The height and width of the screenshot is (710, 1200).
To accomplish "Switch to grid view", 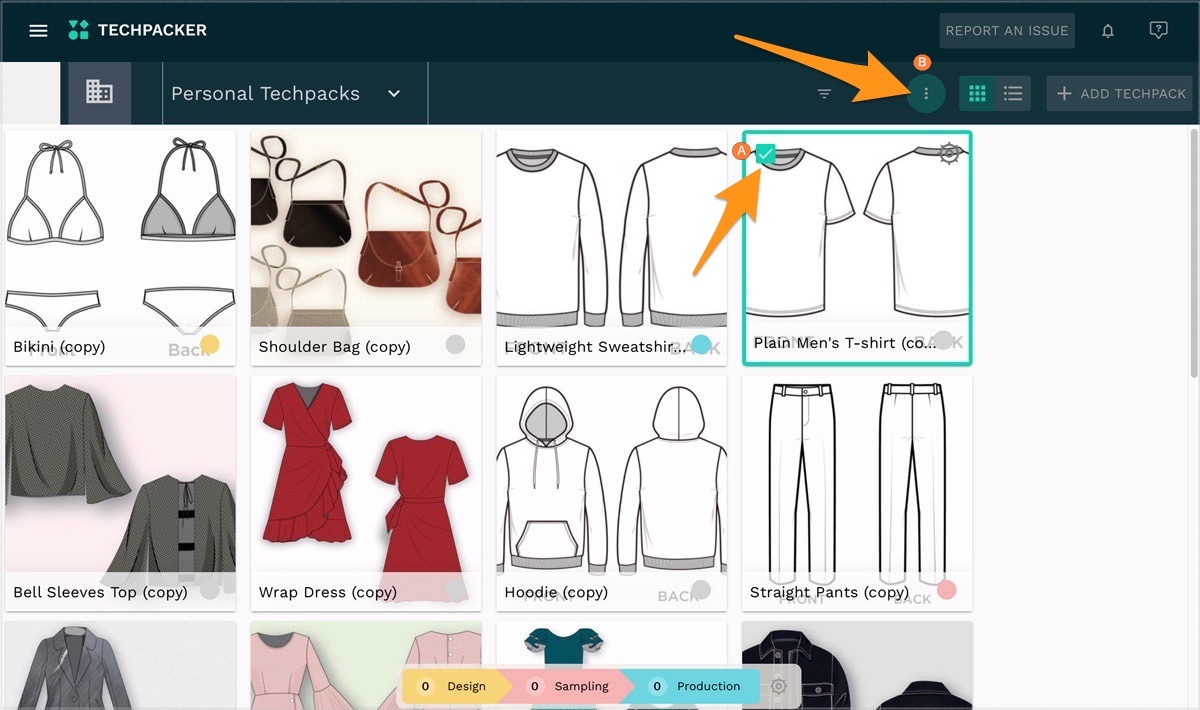I will click(x=978, y=94).
